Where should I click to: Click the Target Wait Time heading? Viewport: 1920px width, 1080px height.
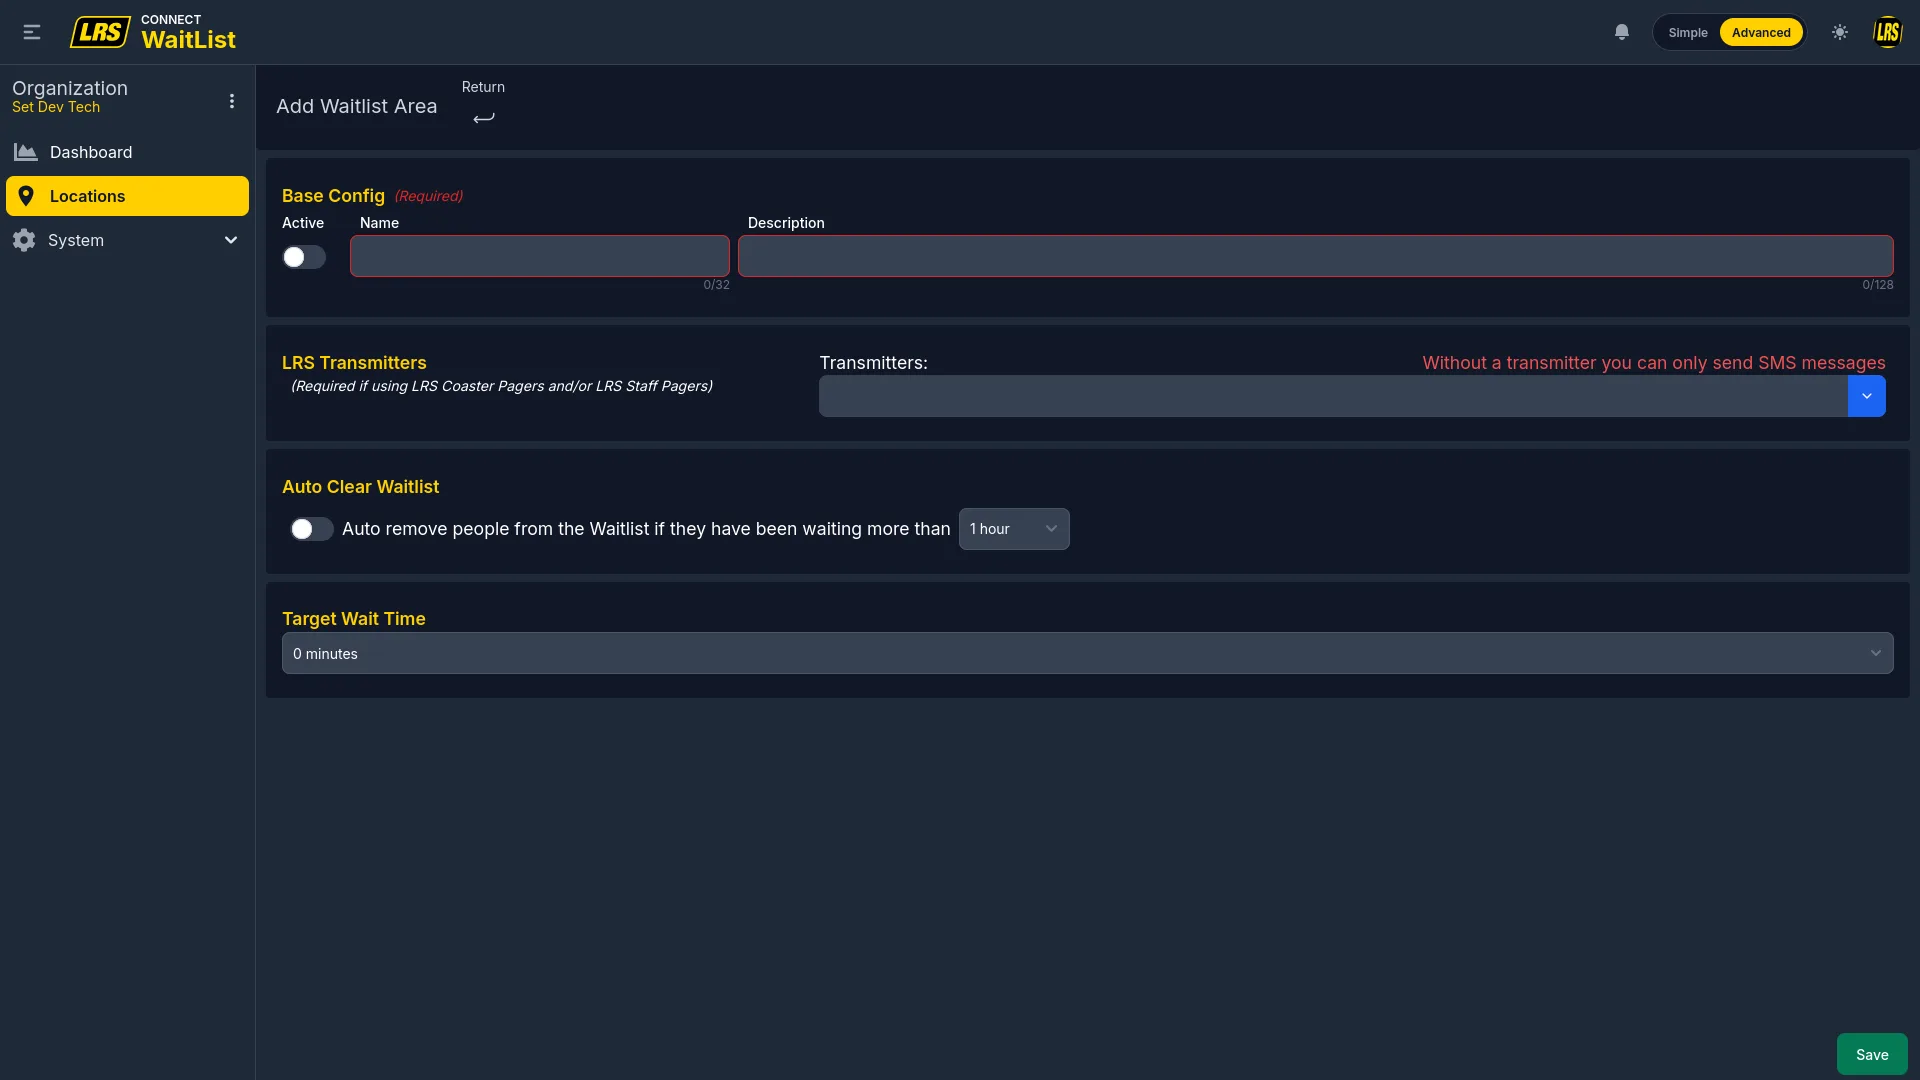(x=354, y=619)
